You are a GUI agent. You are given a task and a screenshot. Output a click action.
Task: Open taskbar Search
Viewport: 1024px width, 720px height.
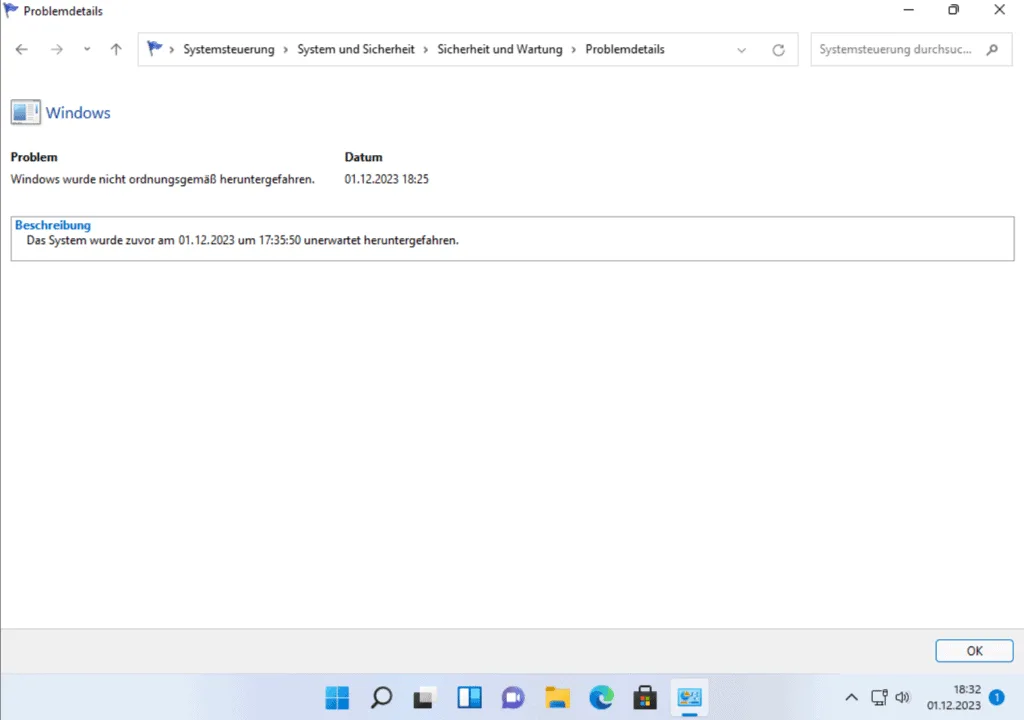point(381,697)
